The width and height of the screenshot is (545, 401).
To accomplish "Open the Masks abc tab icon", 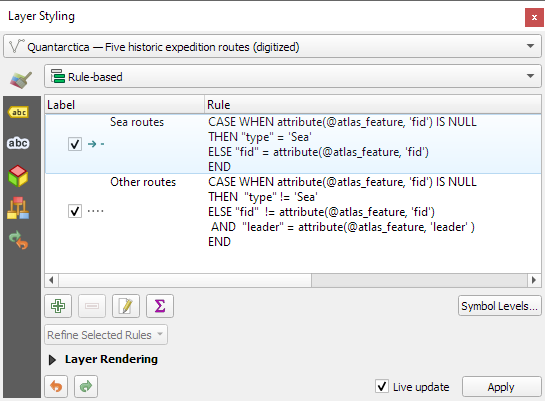I will (x=18, y=143).
